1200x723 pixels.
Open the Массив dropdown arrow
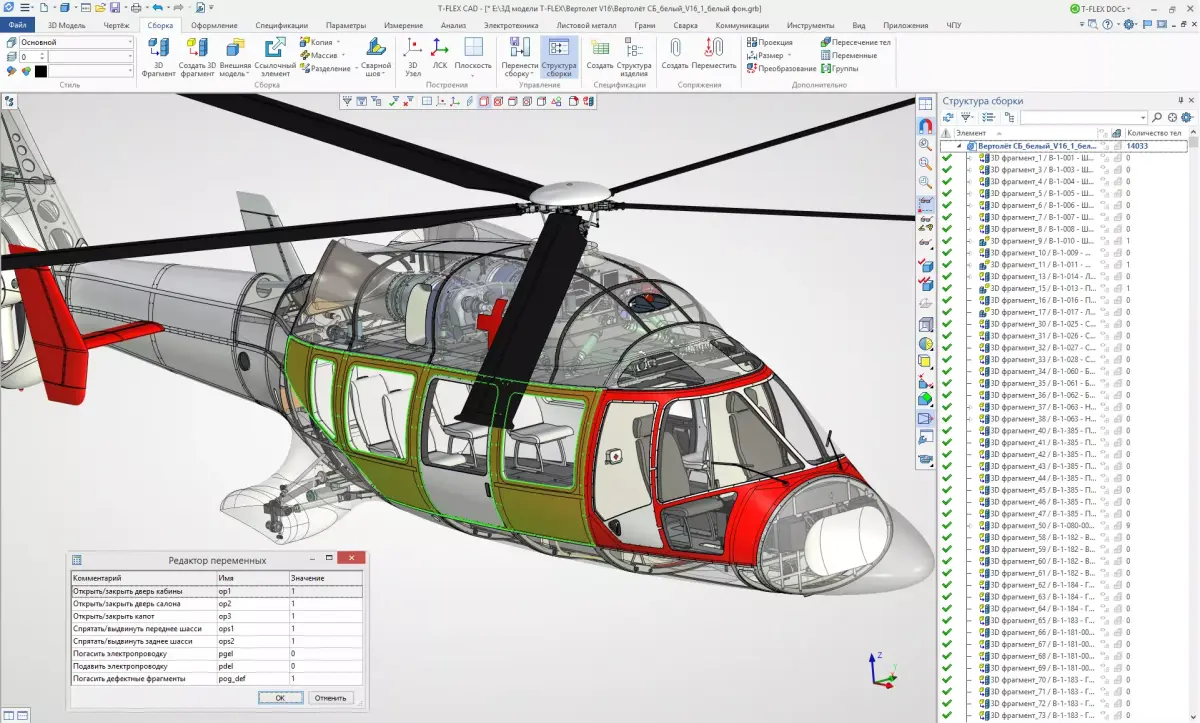pos(342,55)
